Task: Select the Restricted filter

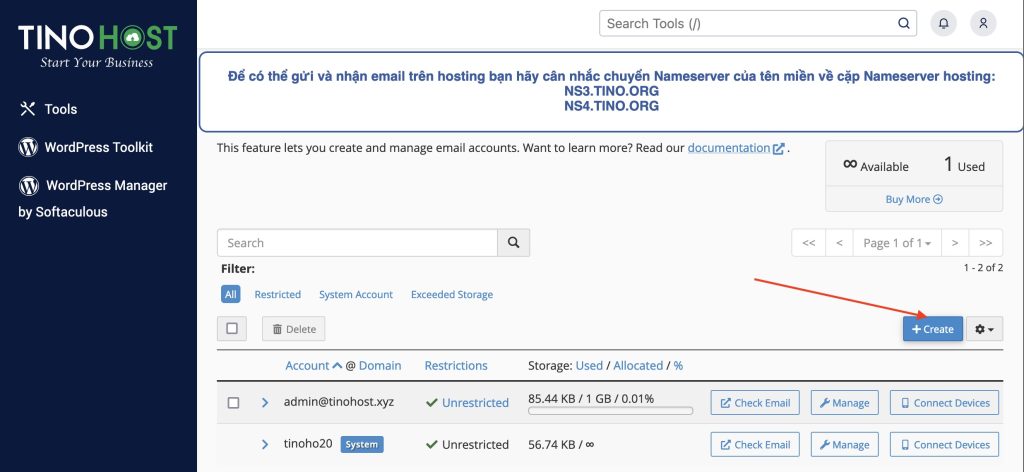Action: (278, 294)
